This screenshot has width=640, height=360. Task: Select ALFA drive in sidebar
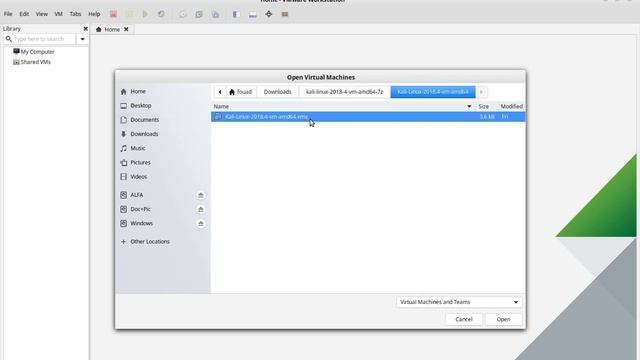pyautogui.click(x=137, y=195)
